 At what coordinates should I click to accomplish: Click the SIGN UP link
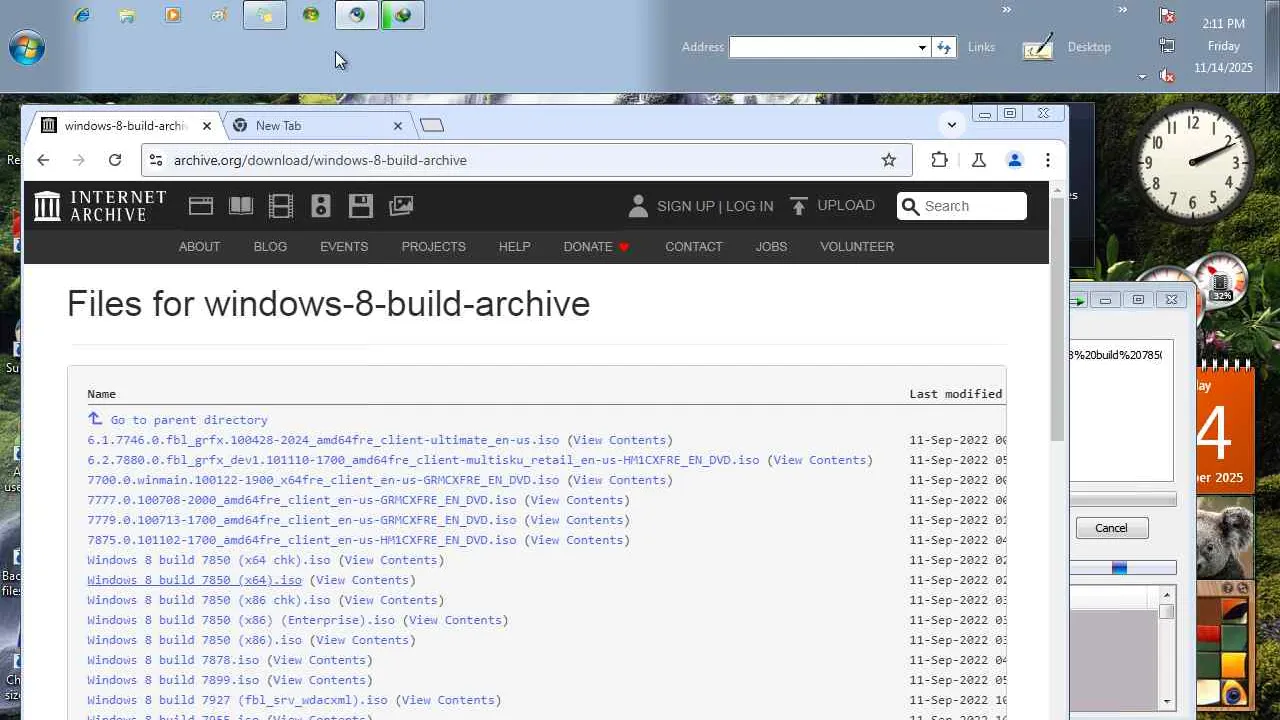click(x=685, y=206)
